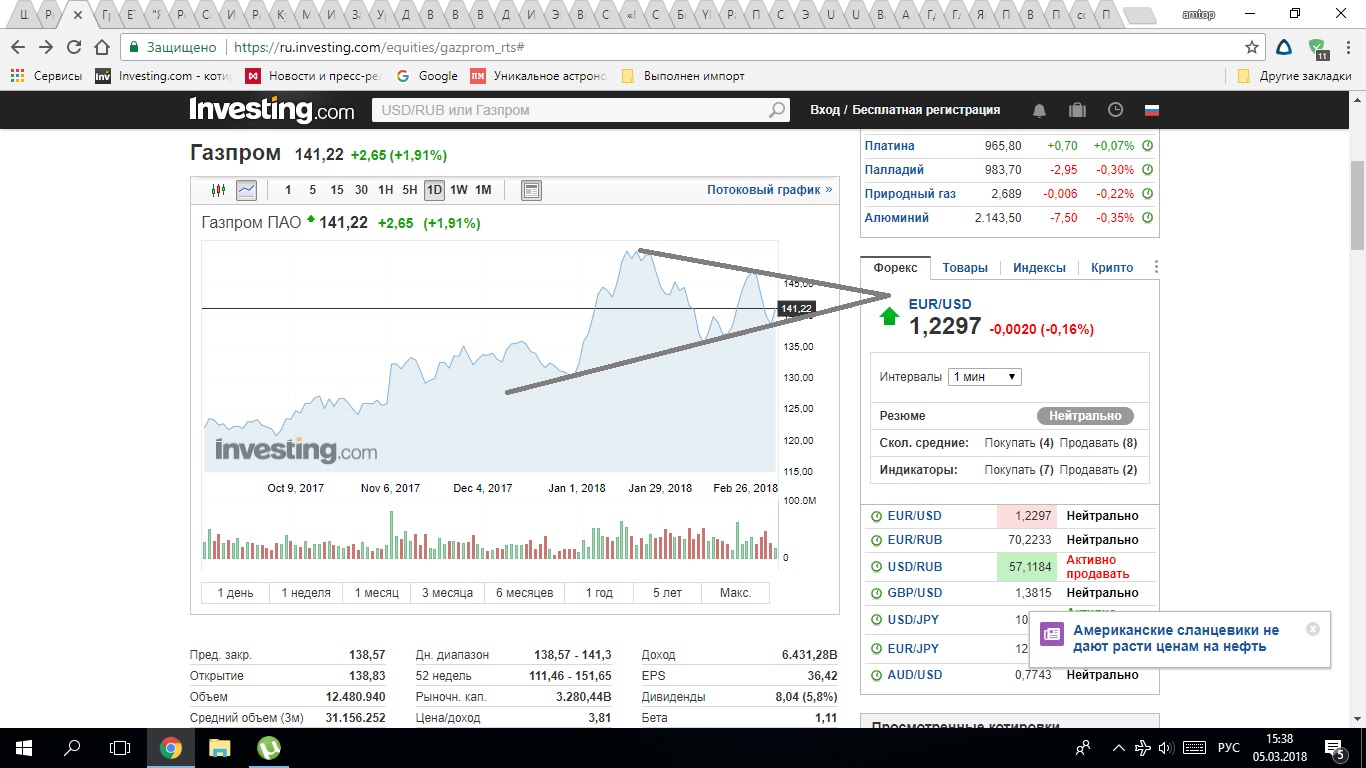Open Другие закладки bookmarks folder

pos(1294,76)
